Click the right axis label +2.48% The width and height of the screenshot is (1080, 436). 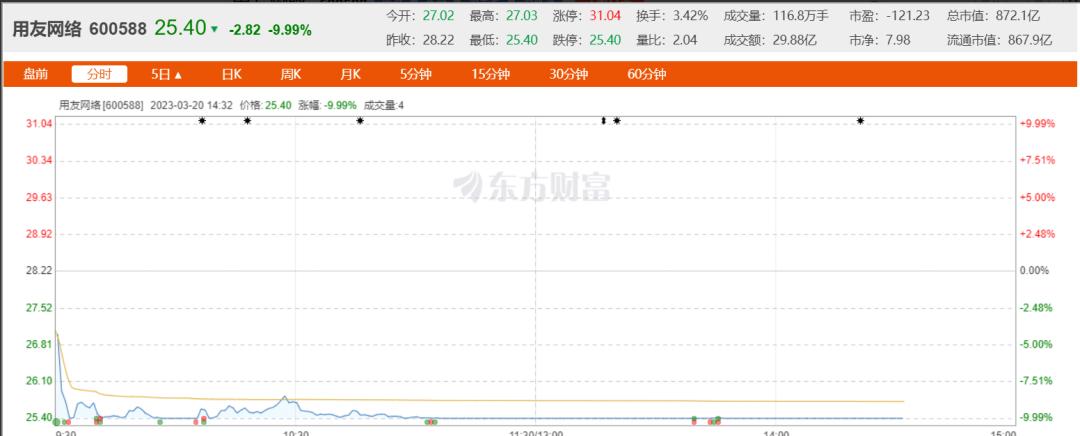(1037, 233)
